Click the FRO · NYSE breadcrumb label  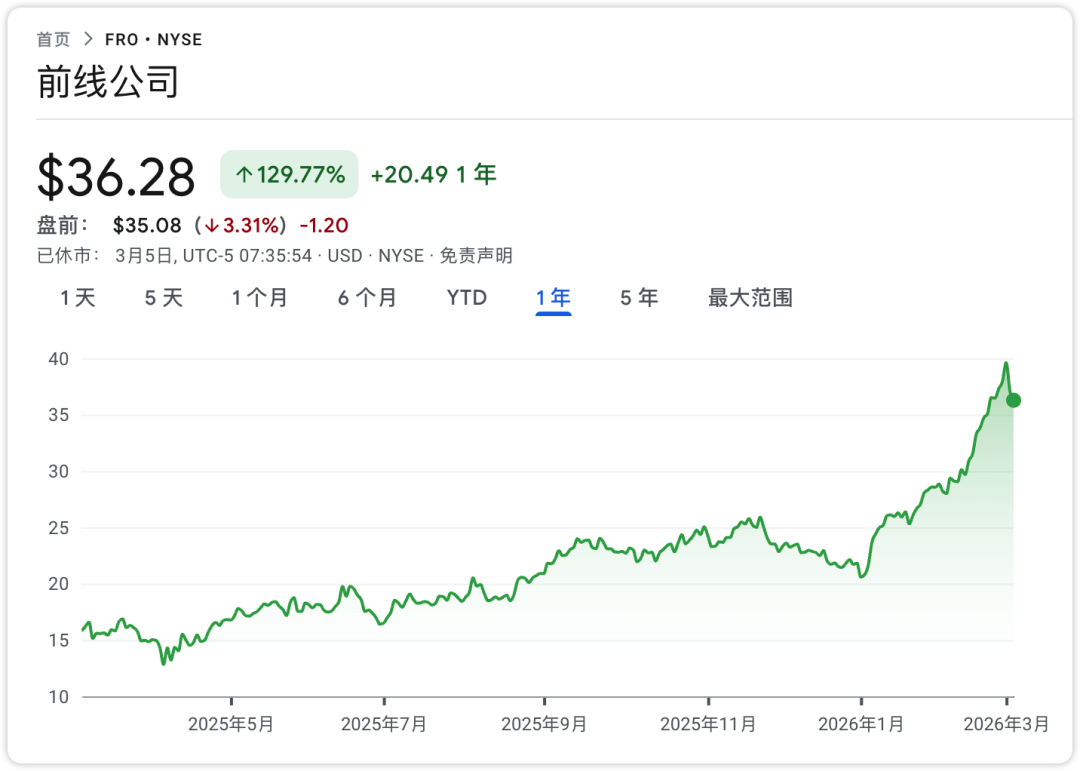click(153, 40)
